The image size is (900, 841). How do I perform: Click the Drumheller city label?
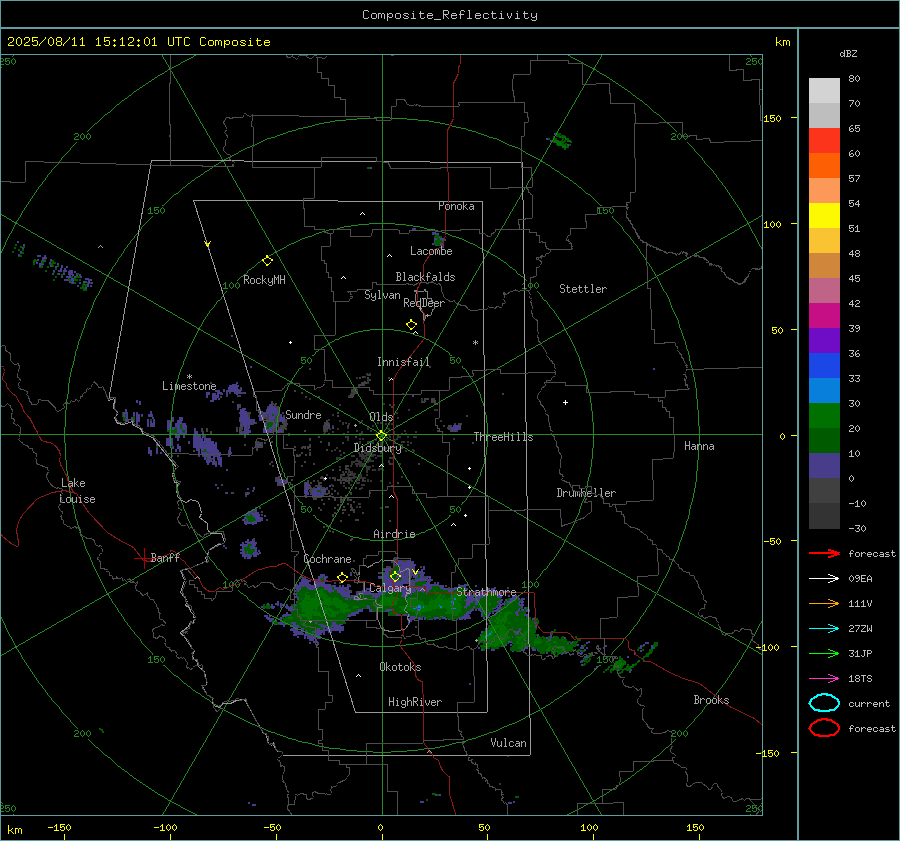pyautogui.click(x=586, y=493)
